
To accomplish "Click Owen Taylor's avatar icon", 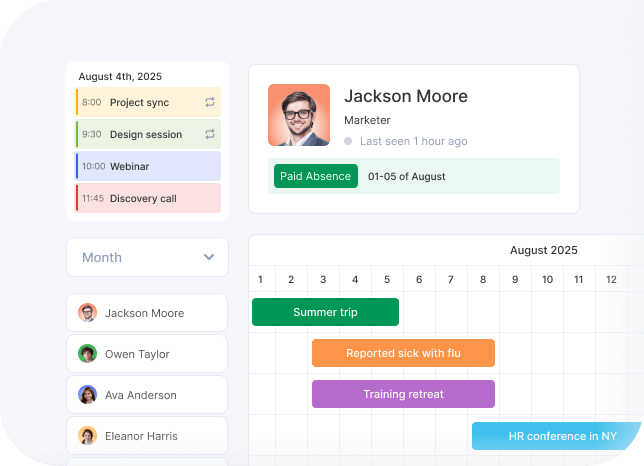I will tap(88, 354).
